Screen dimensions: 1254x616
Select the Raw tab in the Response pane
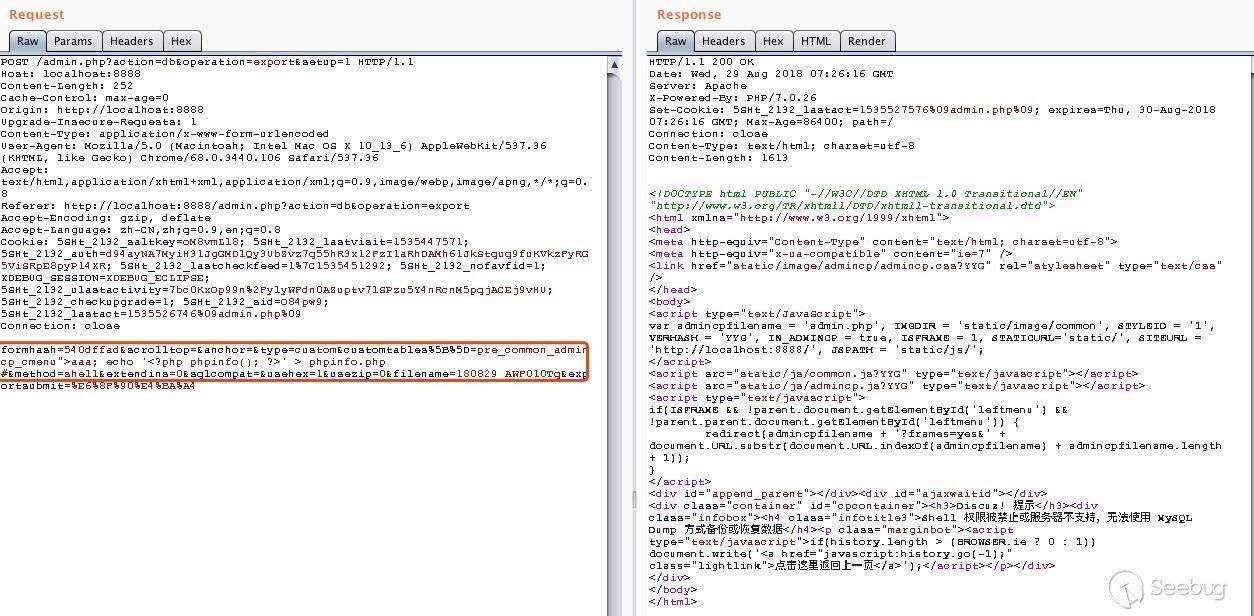tap(676, 41)
